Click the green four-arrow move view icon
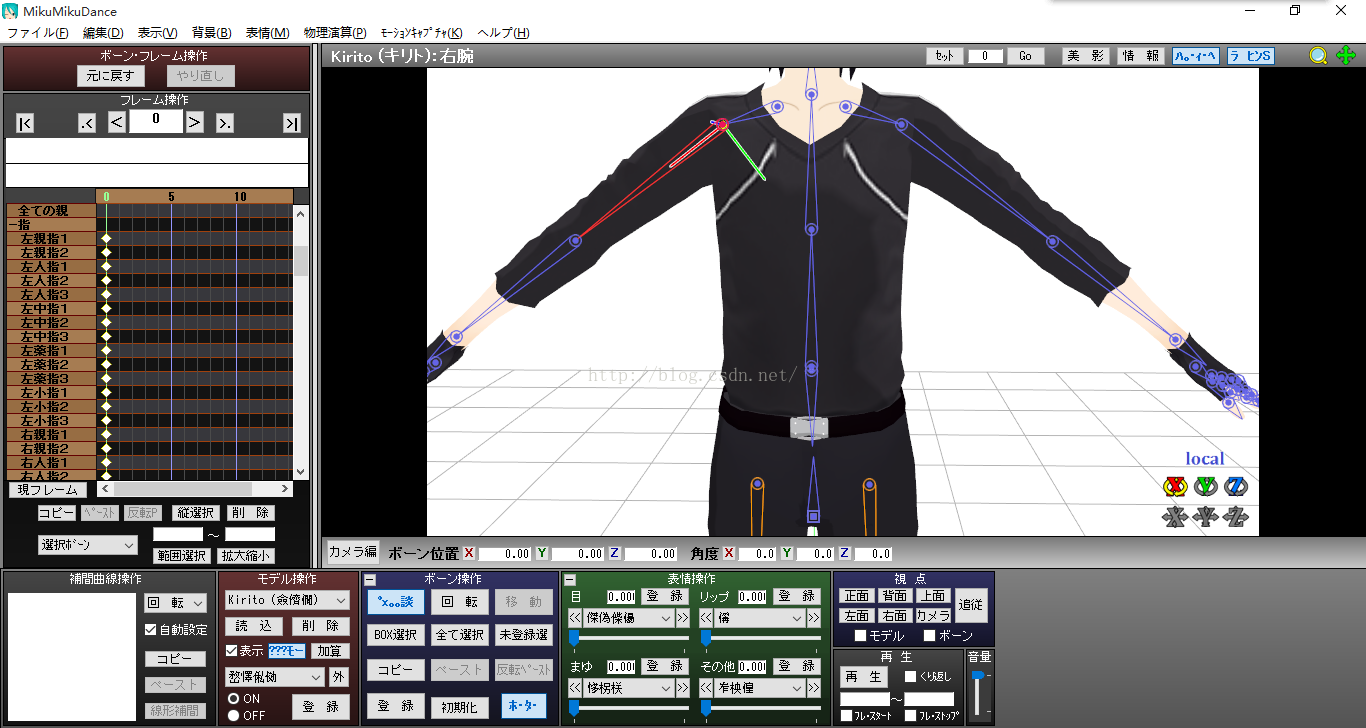Viewport: 1366px width, 728px height. 1346,56
